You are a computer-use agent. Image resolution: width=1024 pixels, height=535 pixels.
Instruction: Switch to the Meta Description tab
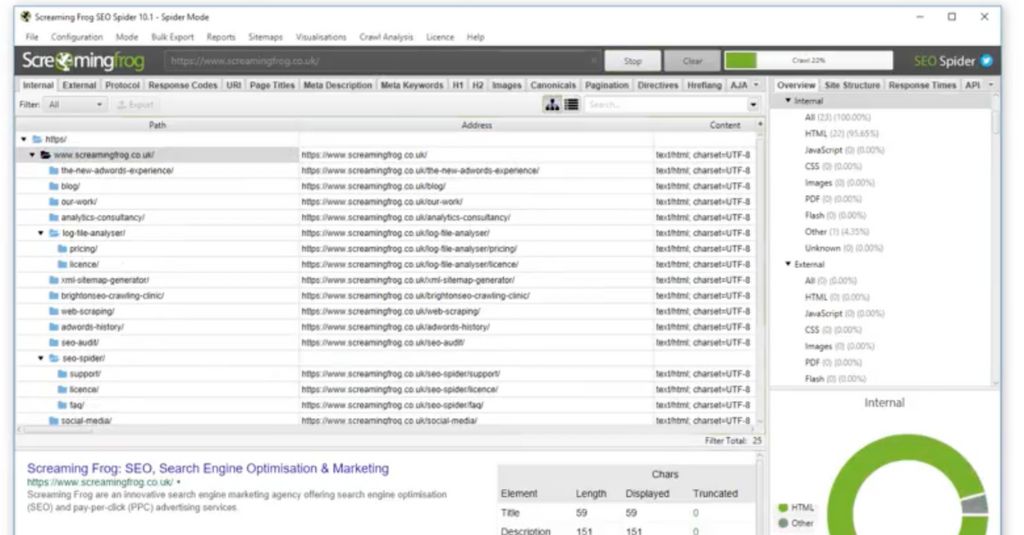click(x=338, y=85)
